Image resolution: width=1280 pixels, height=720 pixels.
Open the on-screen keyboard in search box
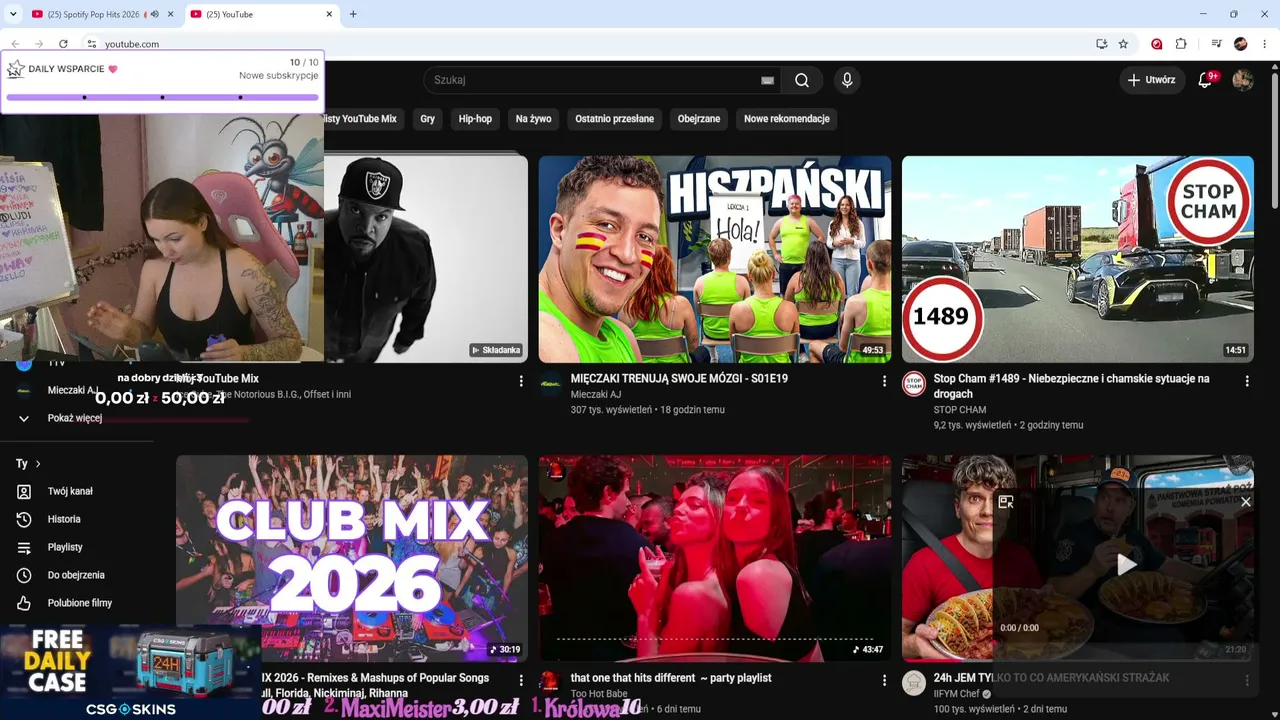tap(767, 80)
